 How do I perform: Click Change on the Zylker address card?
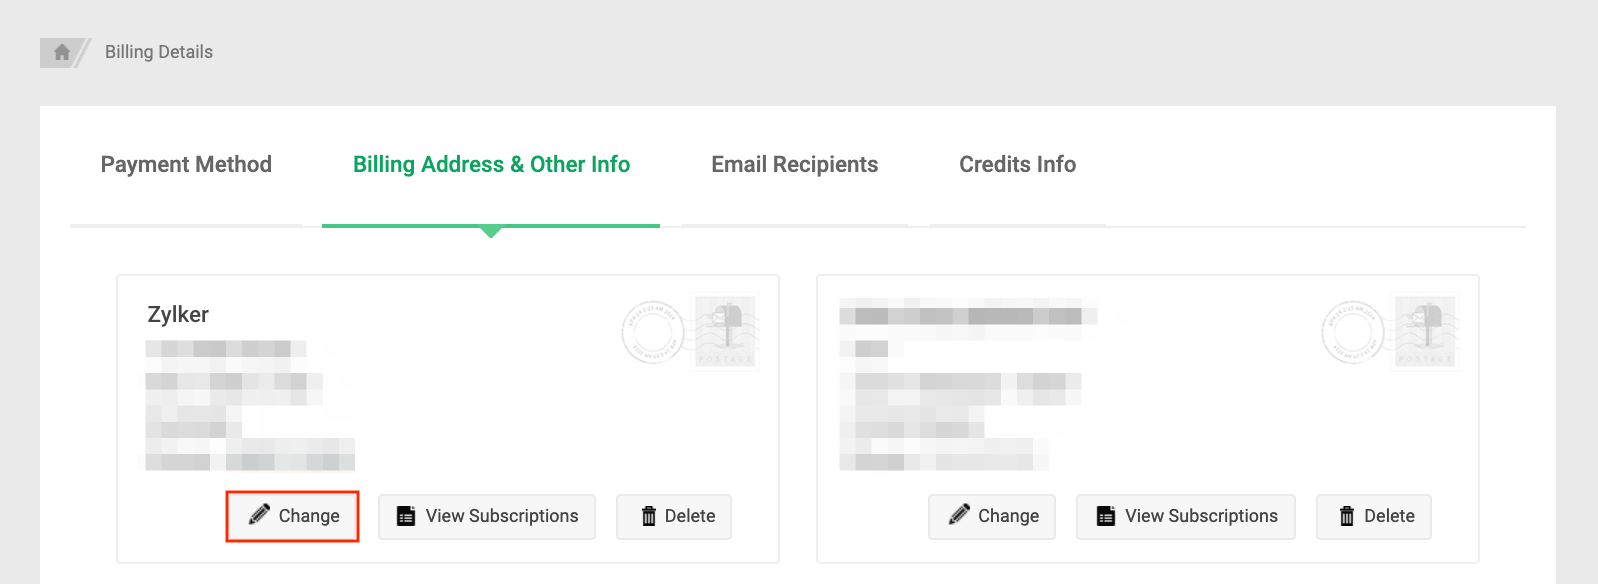pos(292,515)
